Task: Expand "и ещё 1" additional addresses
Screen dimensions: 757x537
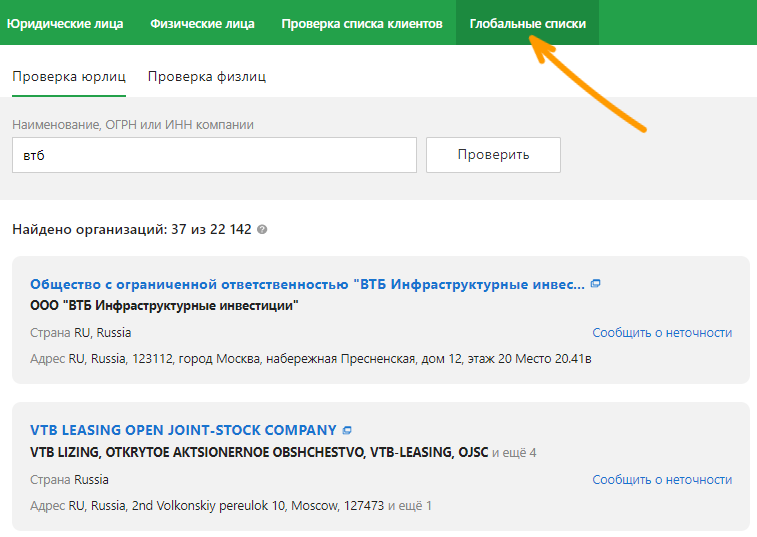Action: 410,506
